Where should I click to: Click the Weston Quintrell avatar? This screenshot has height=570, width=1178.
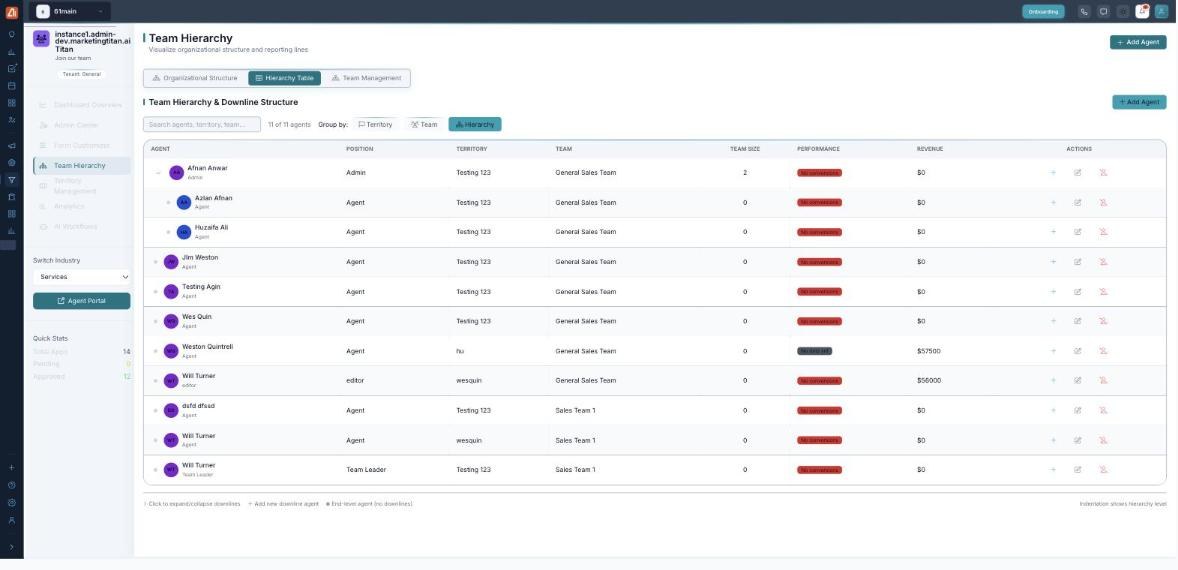171,351
